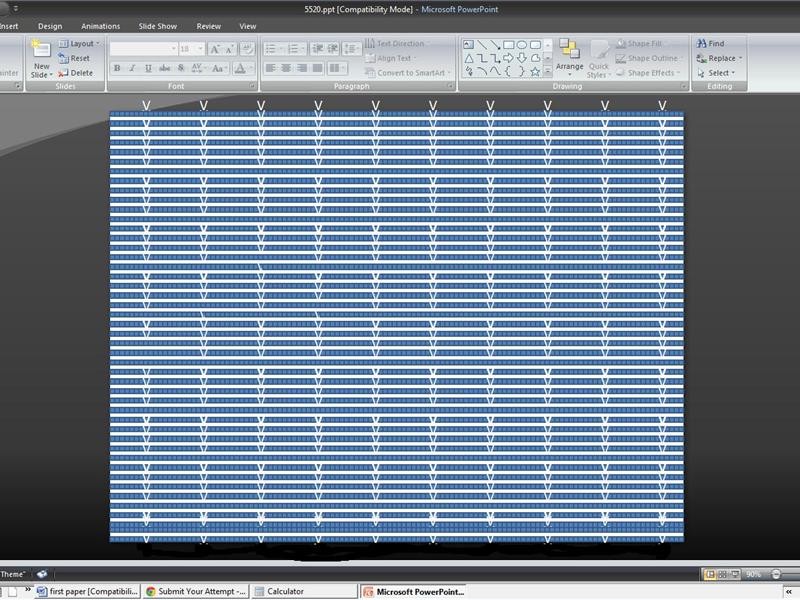Click the Replace icon
The width and height of the screenshot is (800, 600).
(716, 58)
